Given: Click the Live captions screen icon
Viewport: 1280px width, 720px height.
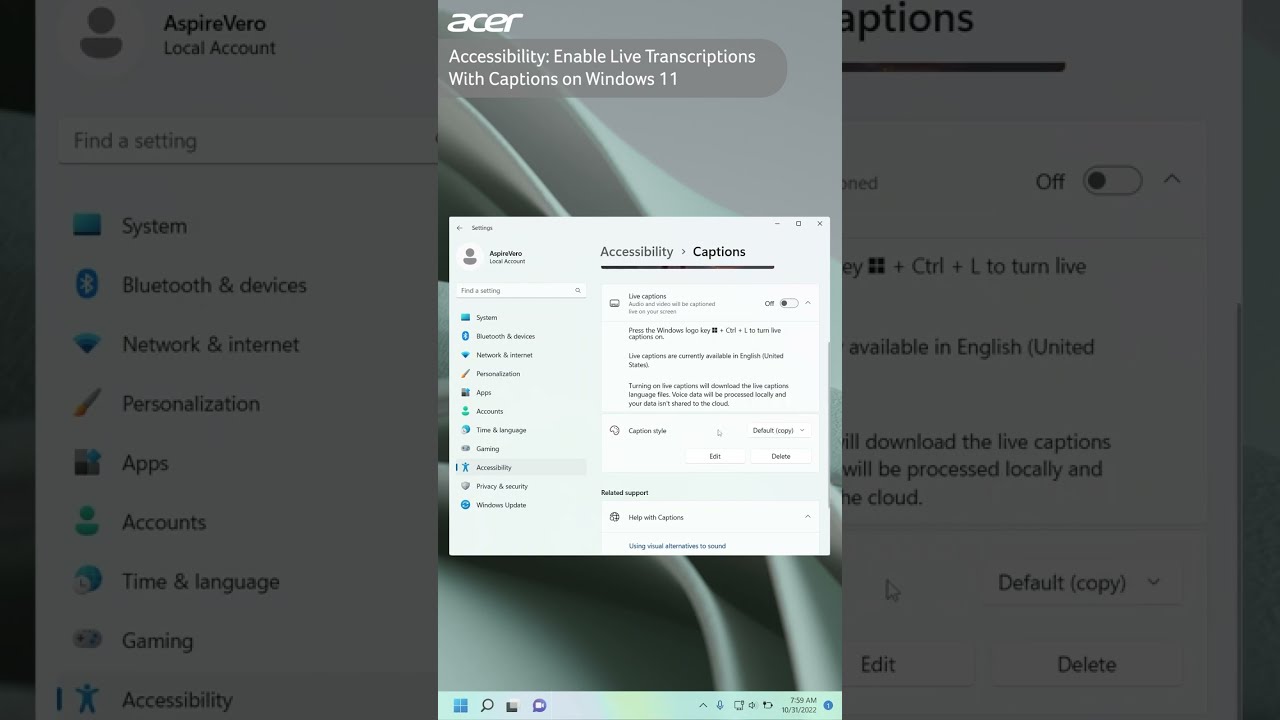Looking at the screenshot, I should click(x=615, y=303).
